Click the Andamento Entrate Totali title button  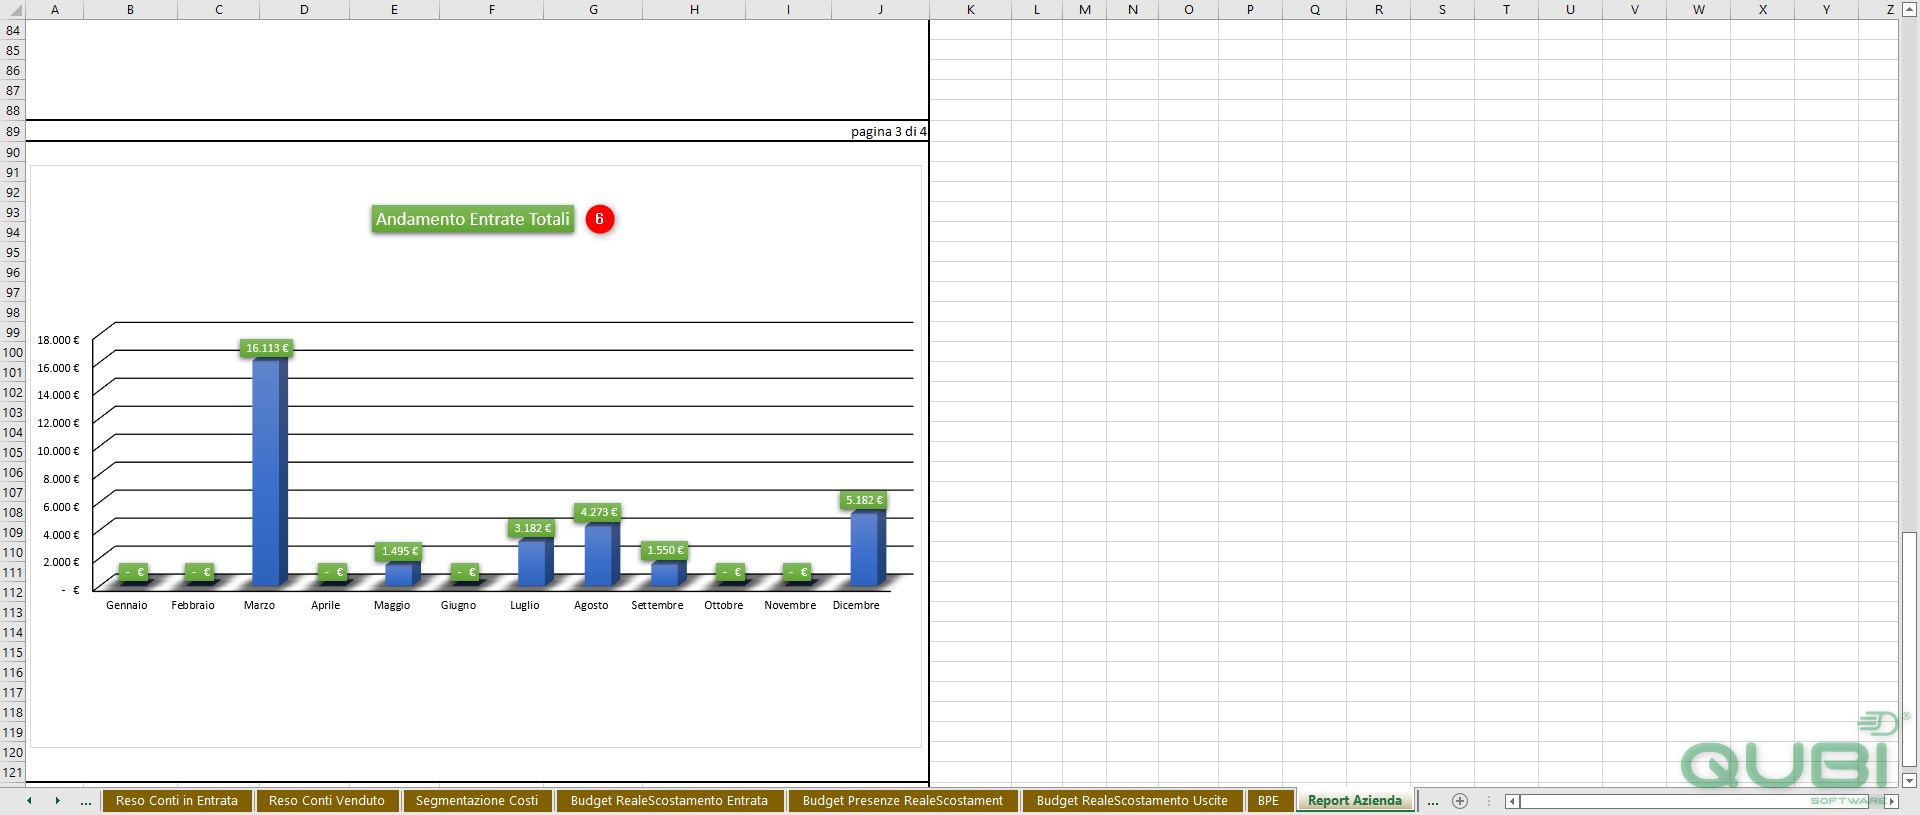pyautogui.click(x=473, y=219)
